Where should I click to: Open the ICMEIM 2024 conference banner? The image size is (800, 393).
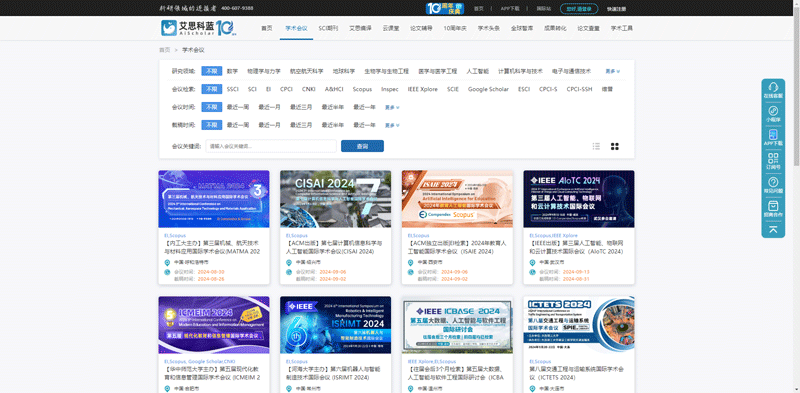(x=214, y=325)
